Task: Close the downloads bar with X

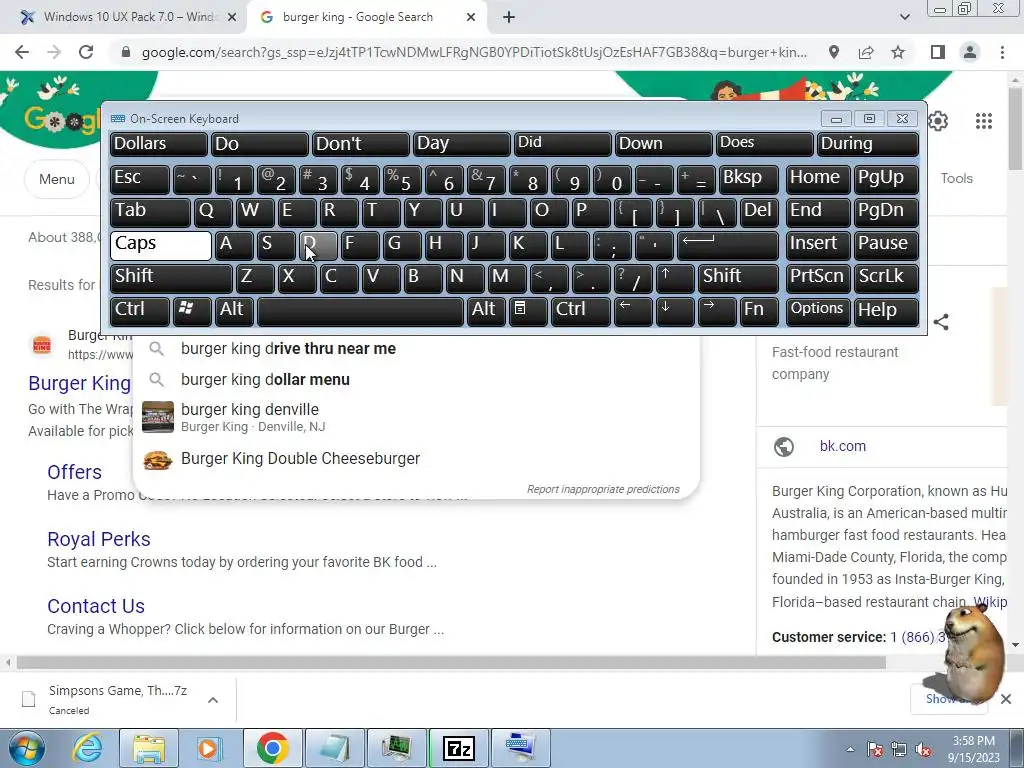Action: (1006, 699)
